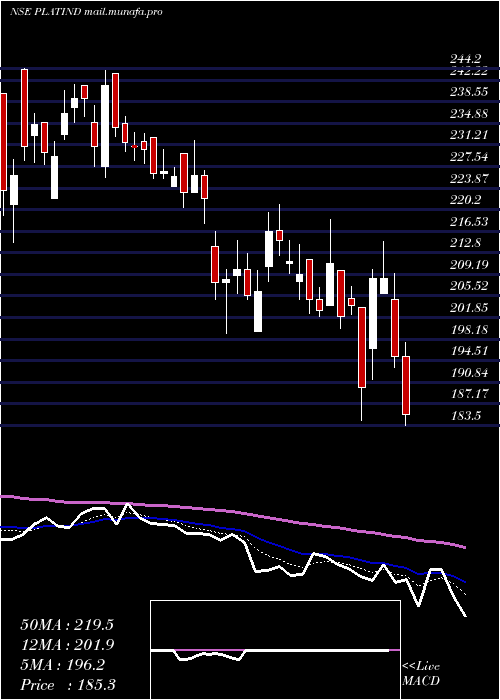This screenshot has width=500, height=700.
Task: Click the 183.5 price axis label
Action: [x=465, y=416]
